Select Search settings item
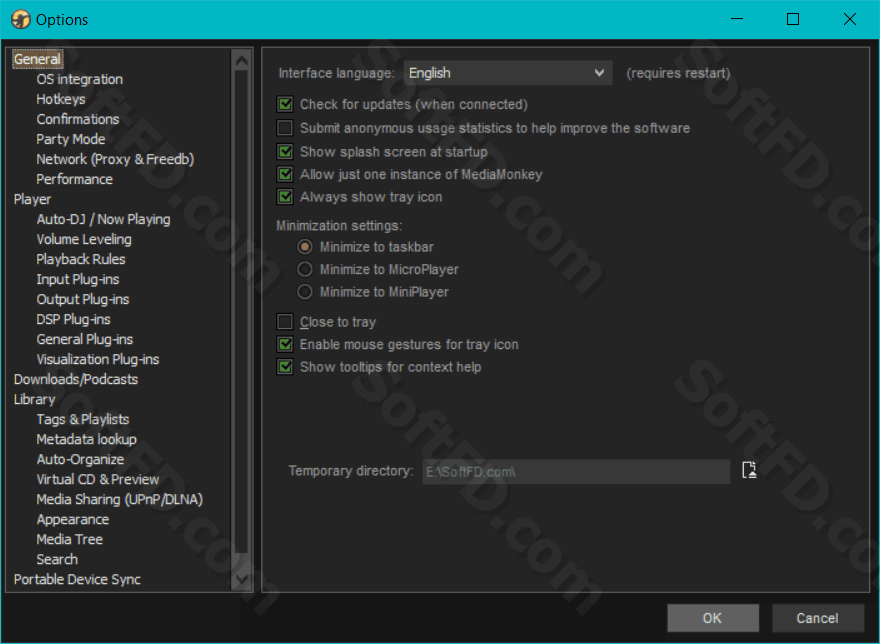This screenshot has width=880, height=644. tap(57, 560)
